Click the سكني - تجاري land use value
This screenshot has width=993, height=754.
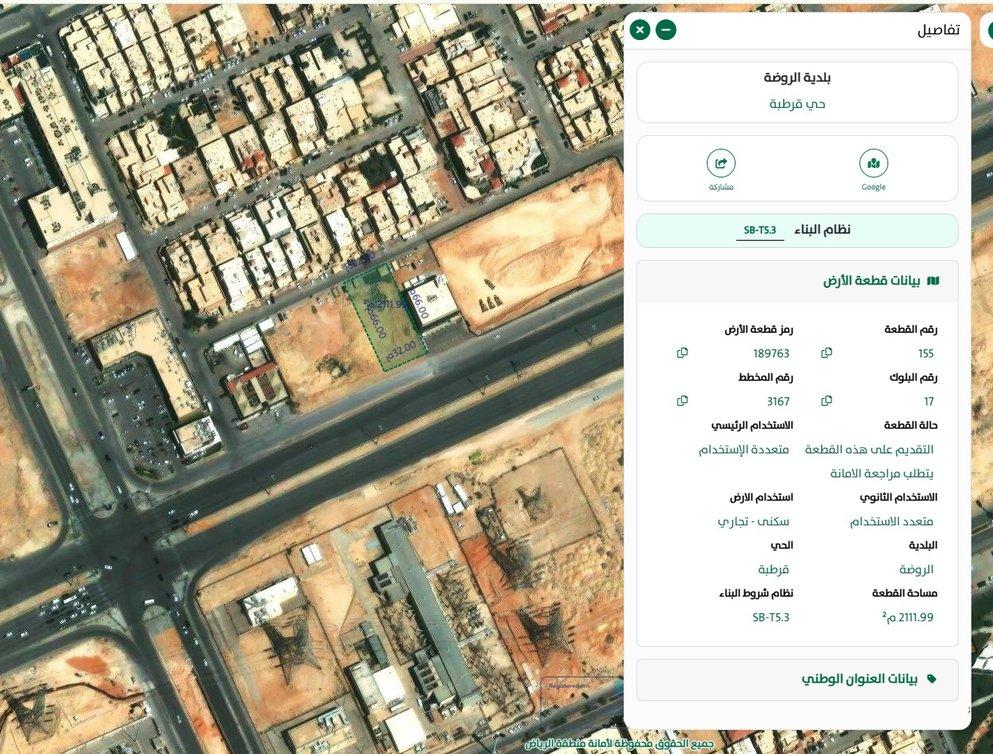point(754,521)
